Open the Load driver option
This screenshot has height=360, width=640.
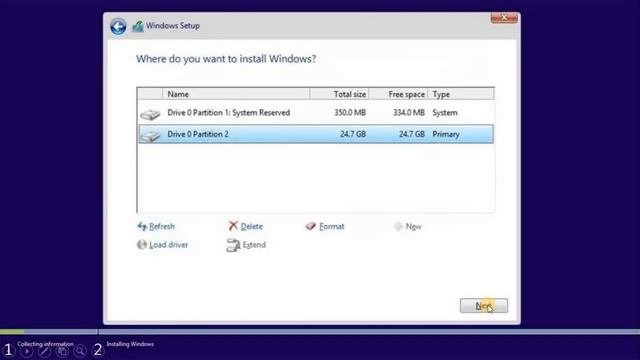click(x=169, y=244)
